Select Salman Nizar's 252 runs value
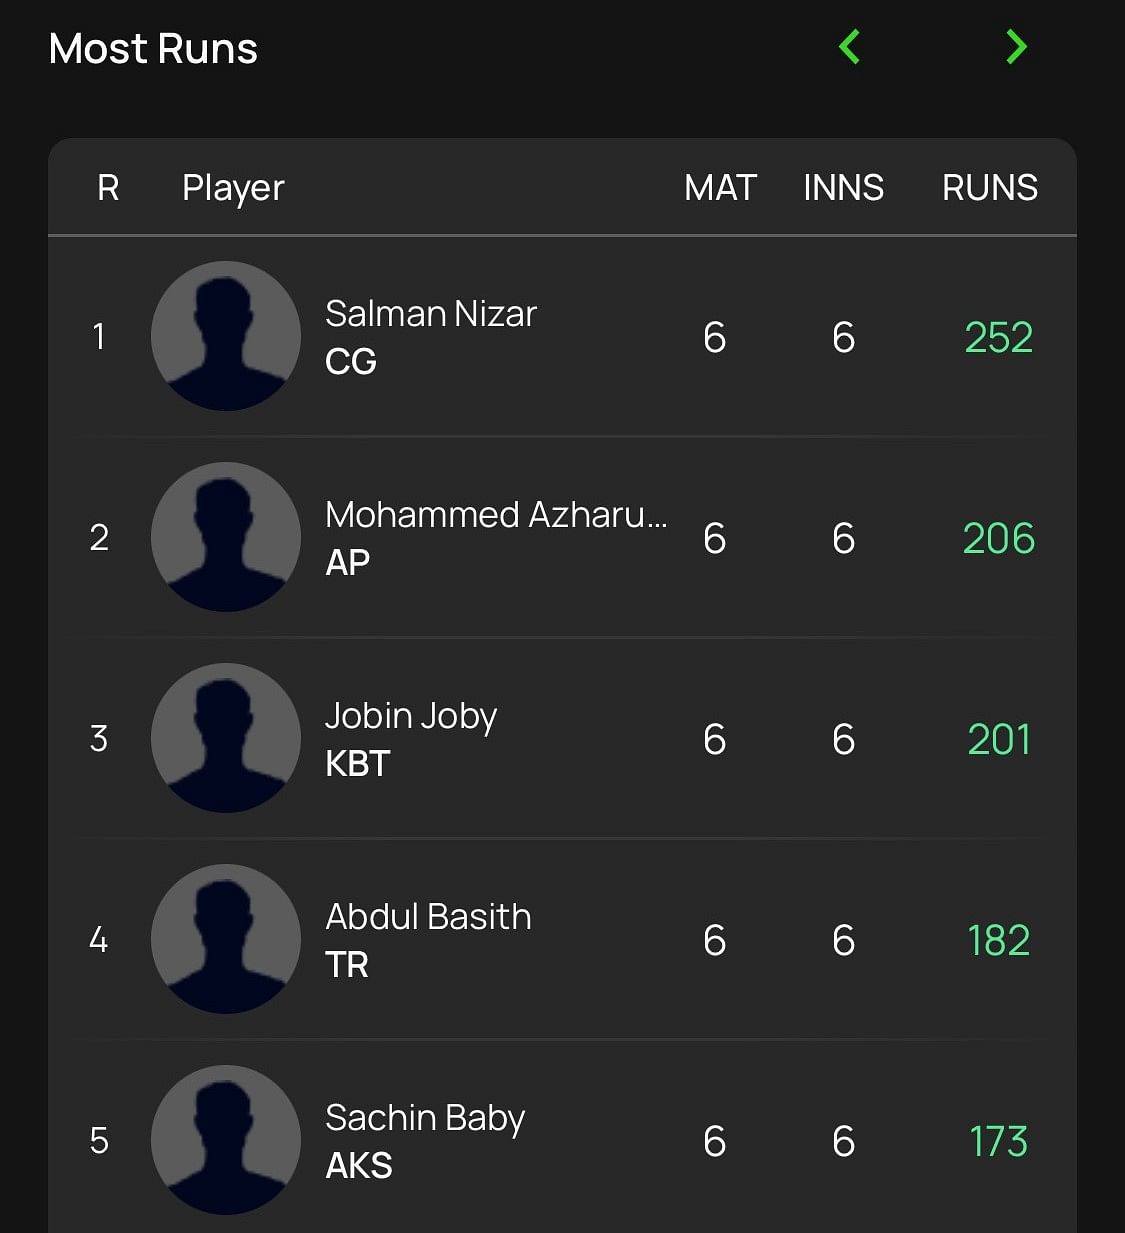The height and width of the screenshot is (1233, 1125). (x=998, y=338)
